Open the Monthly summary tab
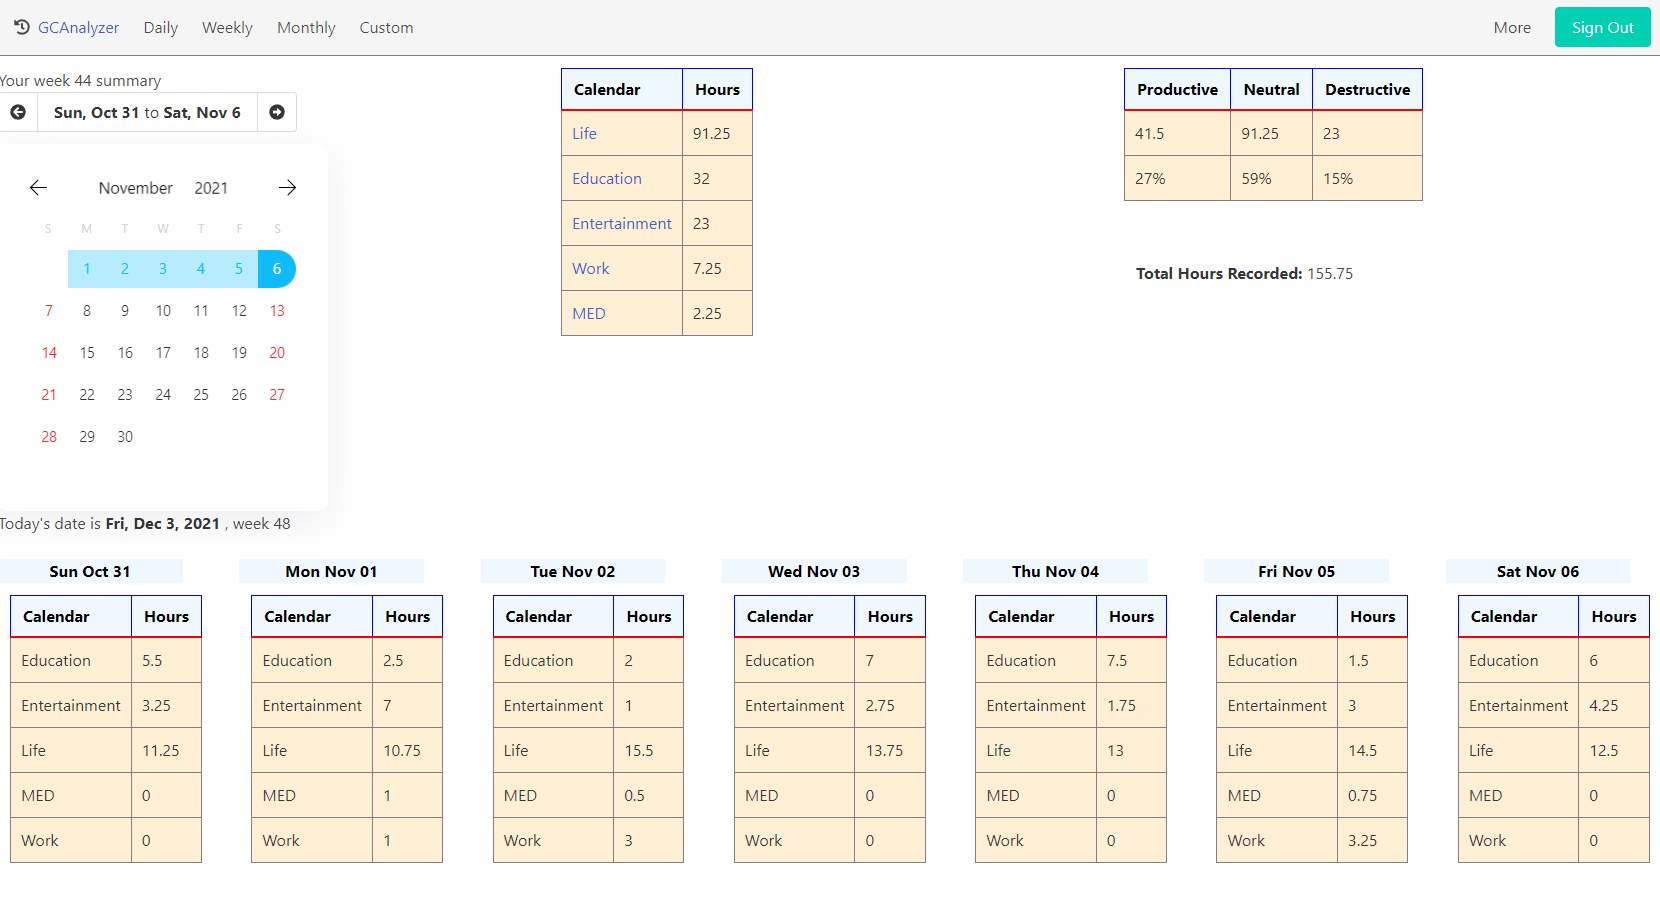Screen dimensions: 1660x904 coord(305,27)
